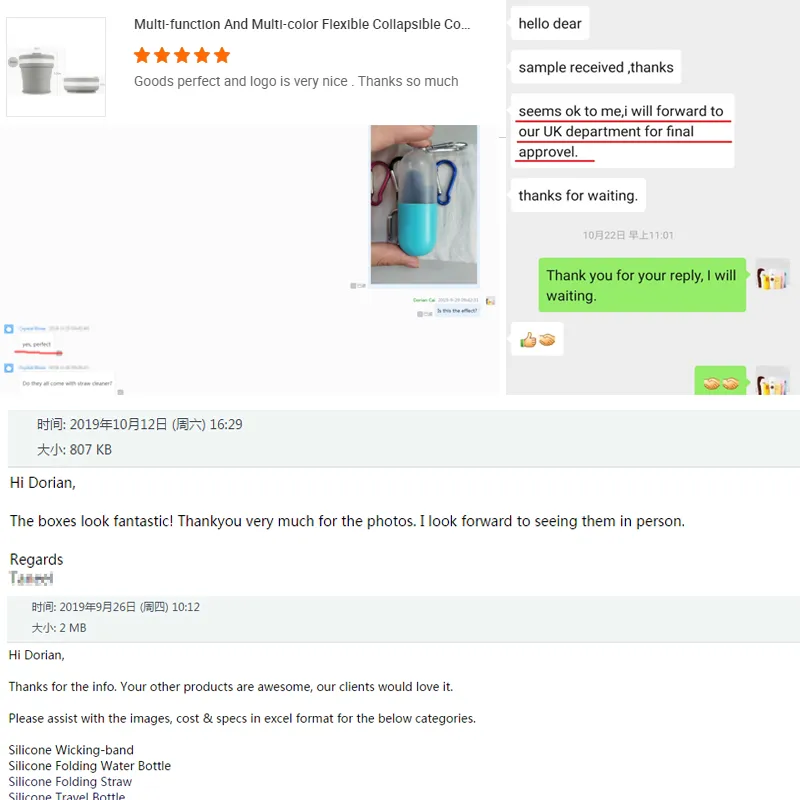Open the capsule container photo in chat
Image resolution: width=800 pixels, height=800 pixels.
pyautogui.click(x=424, y=204)
